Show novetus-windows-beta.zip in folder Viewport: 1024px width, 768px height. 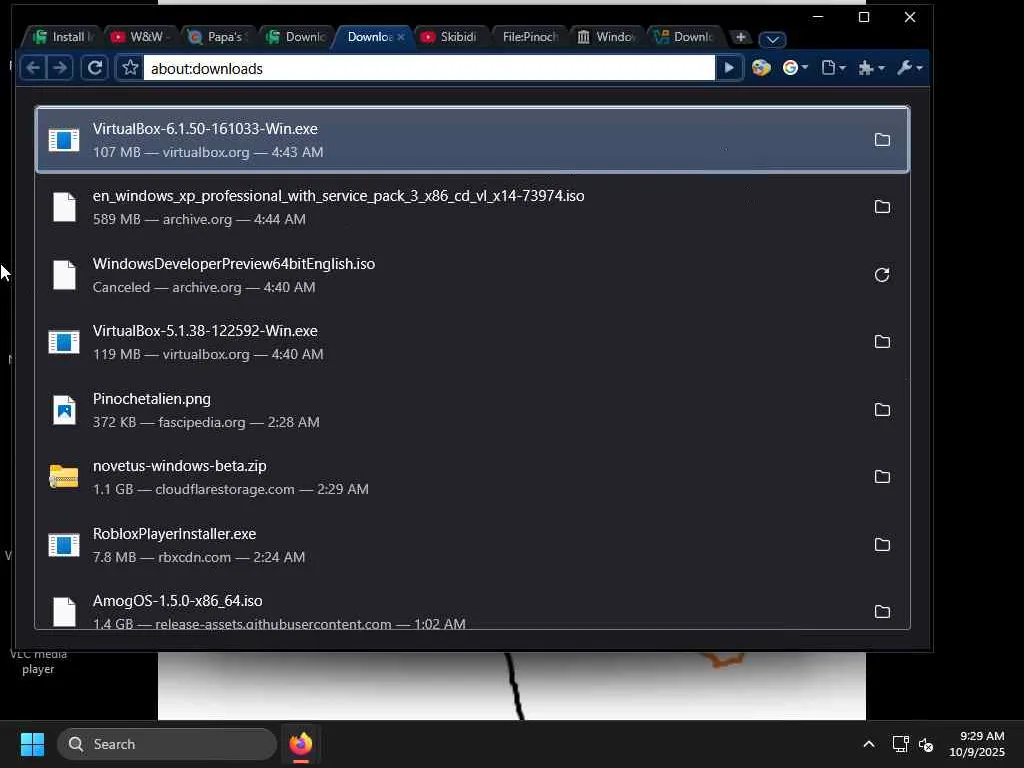(882, 477)
